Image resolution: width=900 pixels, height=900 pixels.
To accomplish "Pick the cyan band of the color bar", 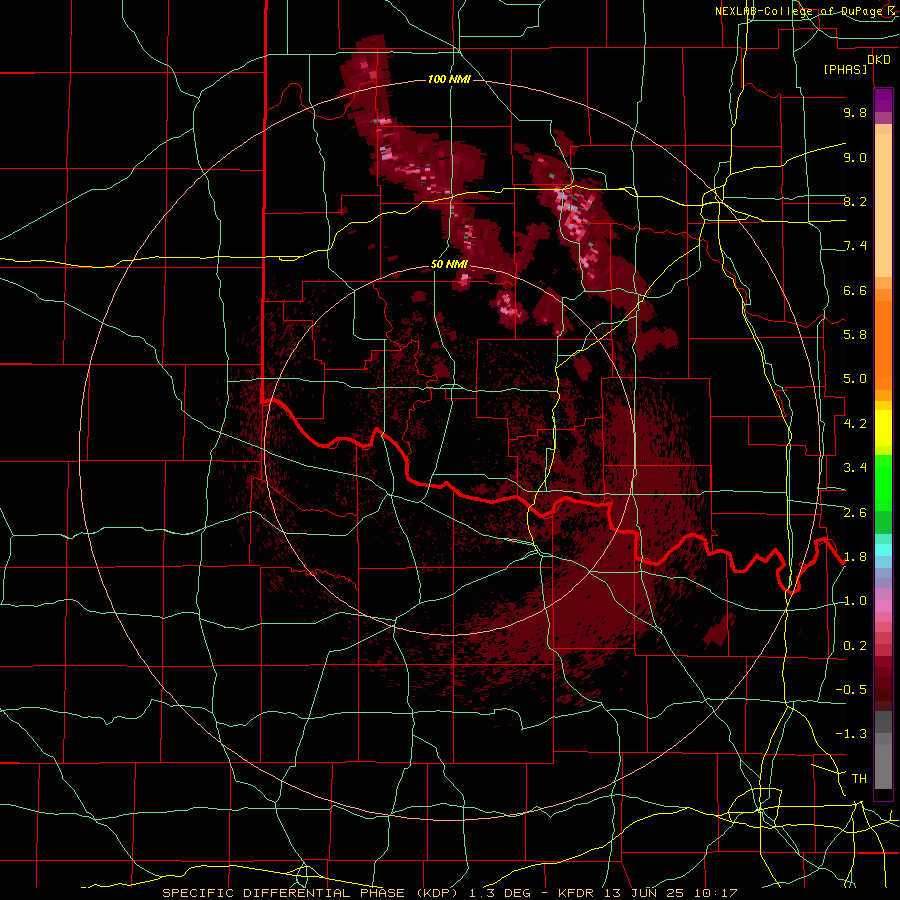I will click(x=883, y=550).
